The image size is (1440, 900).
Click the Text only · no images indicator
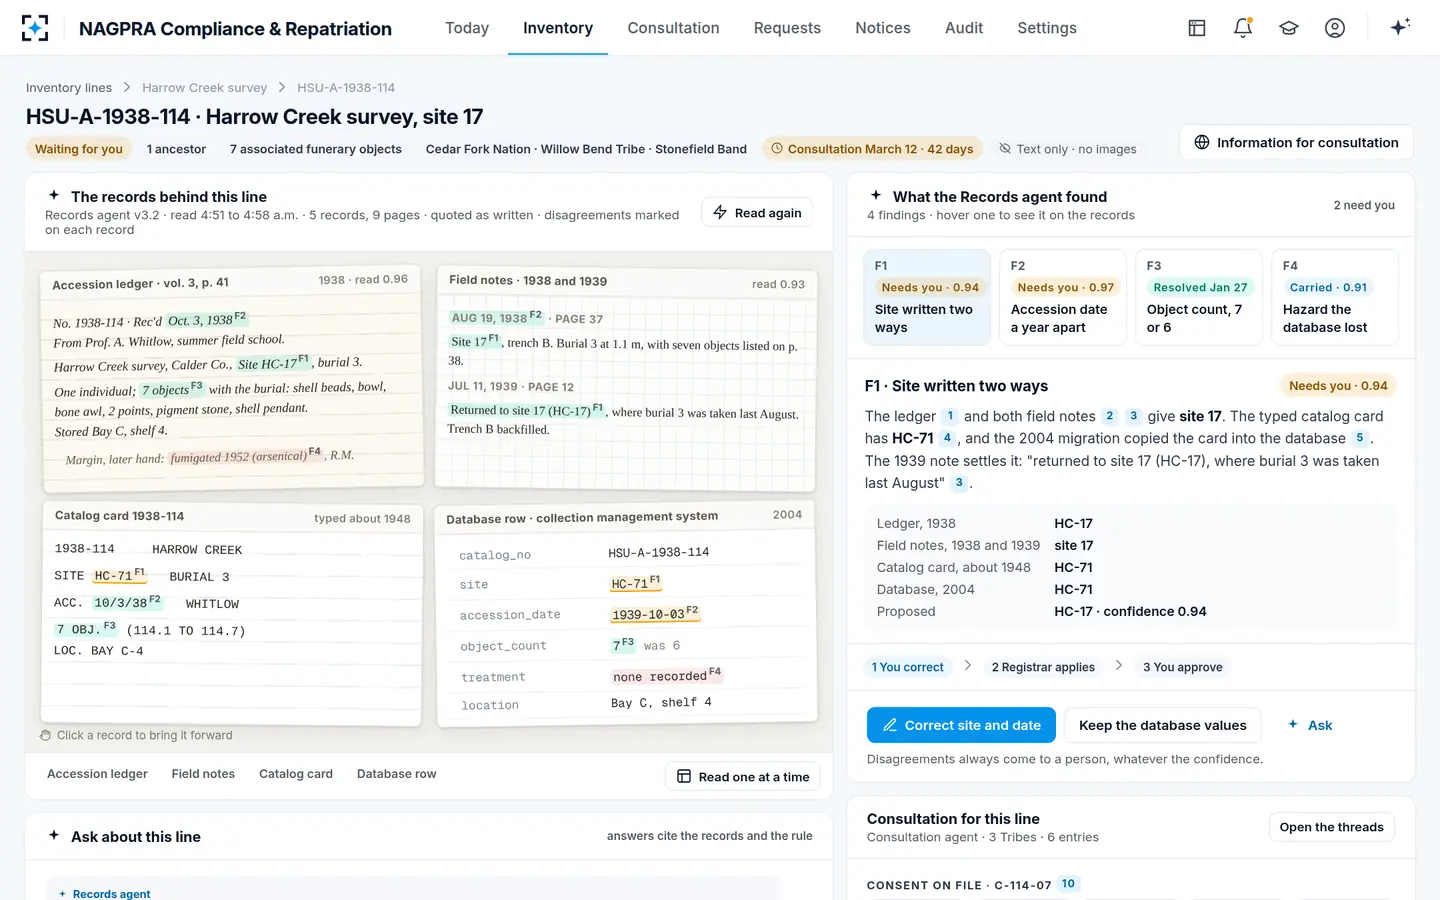coord(1068,149)
